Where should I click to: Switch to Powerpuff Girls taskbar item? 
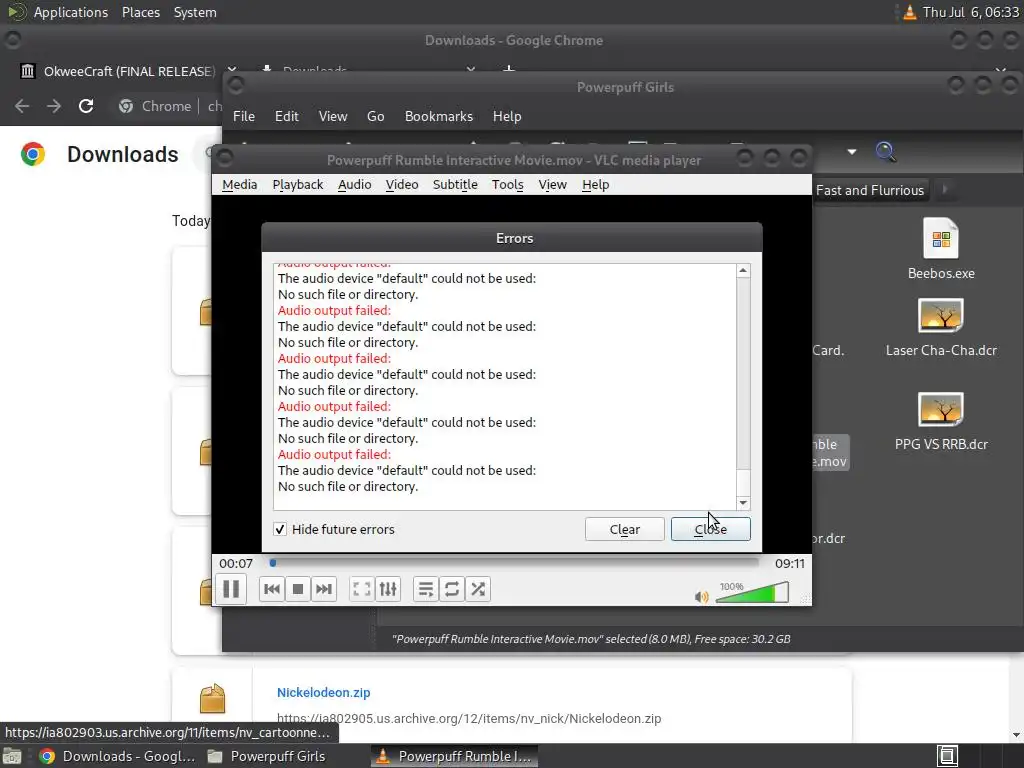click(266, 756)
